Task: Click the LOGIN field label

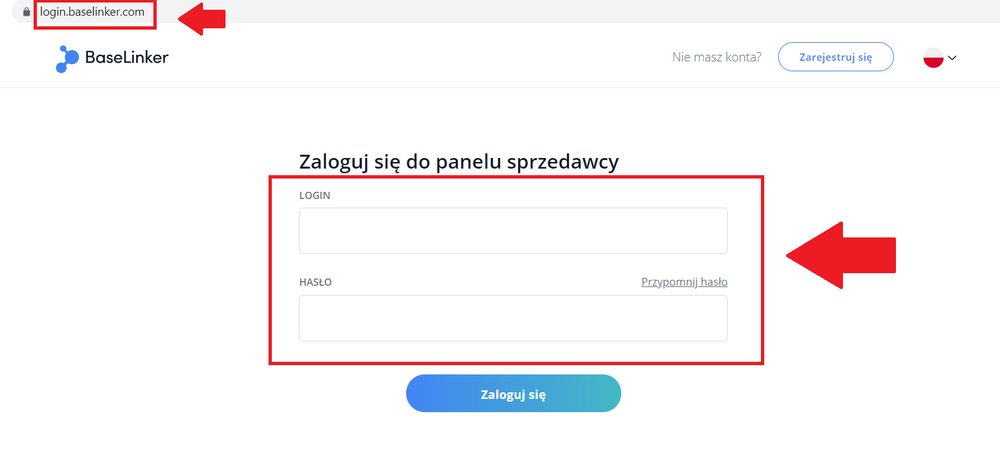Action: coord(314,196)
